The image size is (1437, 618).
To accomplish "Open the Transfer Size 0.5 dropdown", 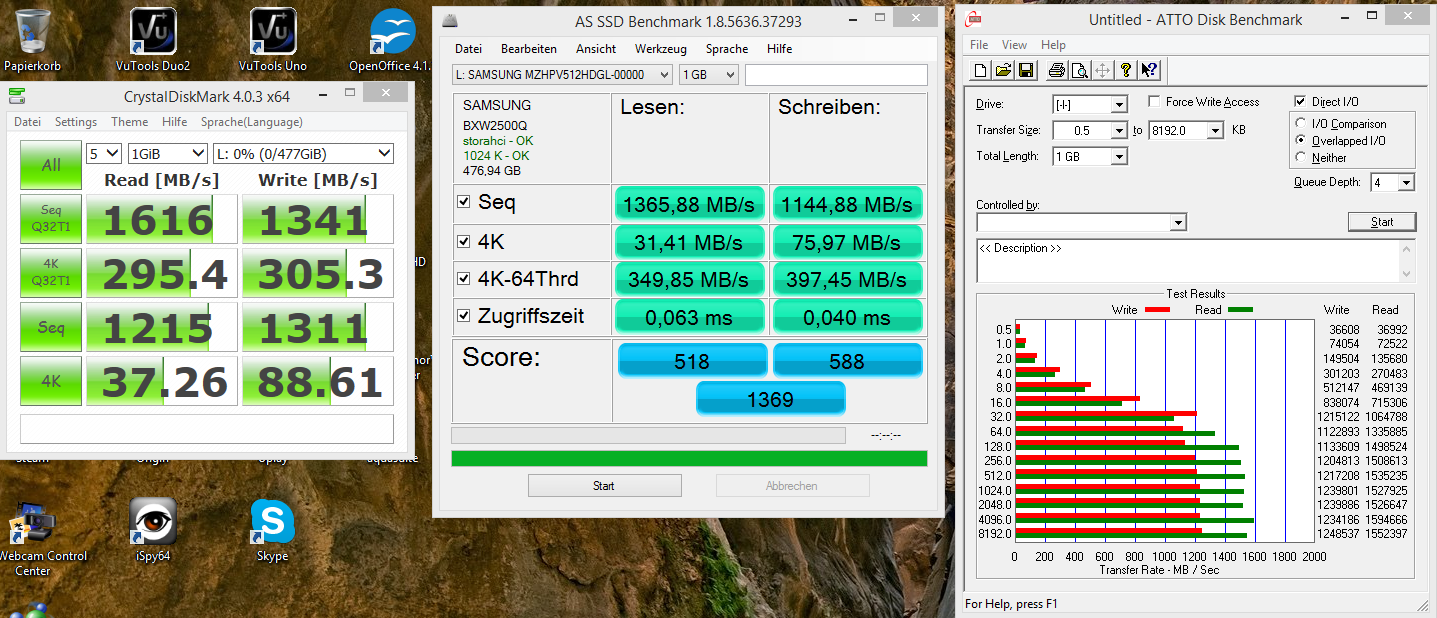I will 1090,130.
